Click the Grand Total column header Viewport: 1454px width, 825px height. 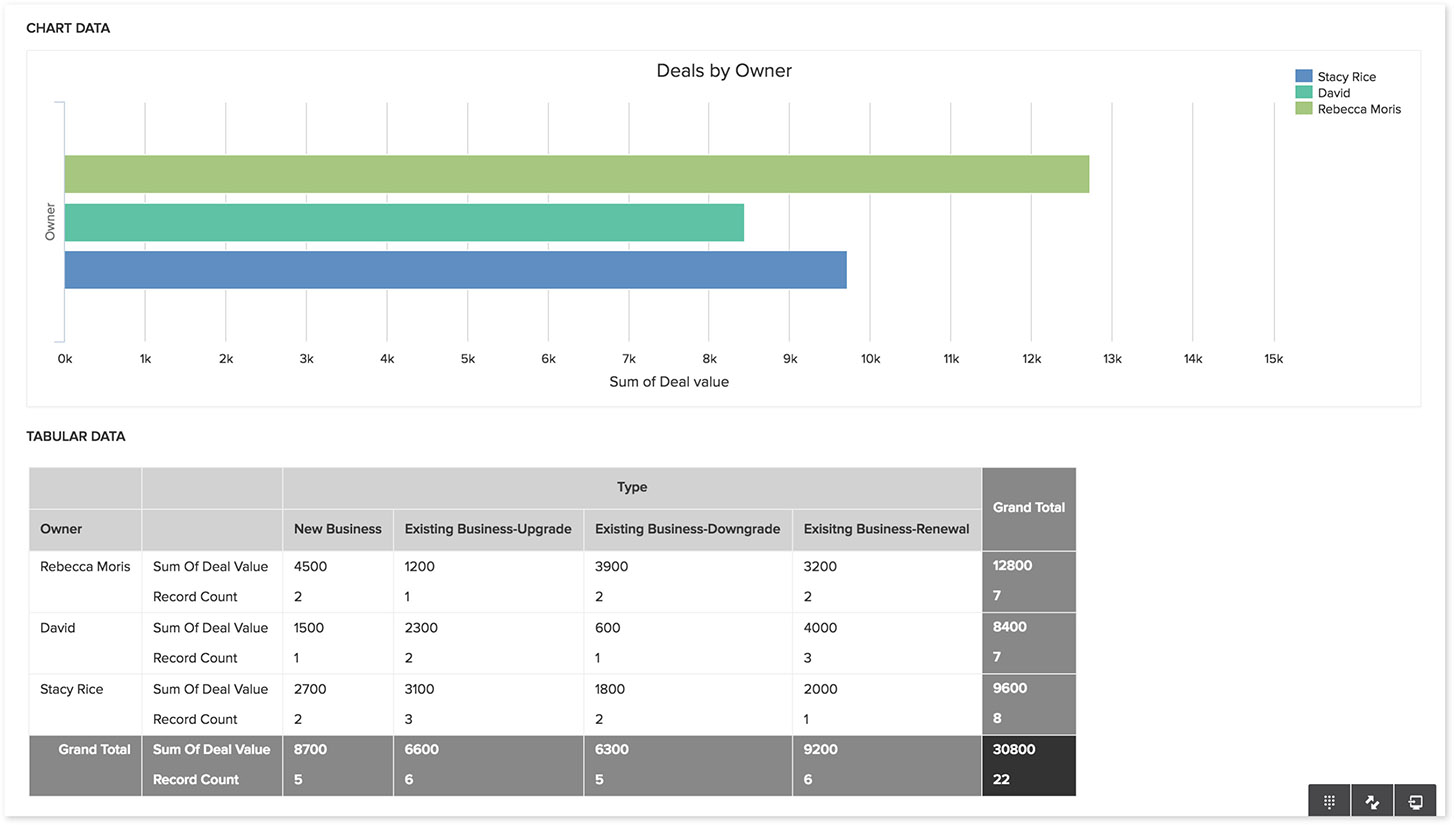click(x=1029, y=508)
